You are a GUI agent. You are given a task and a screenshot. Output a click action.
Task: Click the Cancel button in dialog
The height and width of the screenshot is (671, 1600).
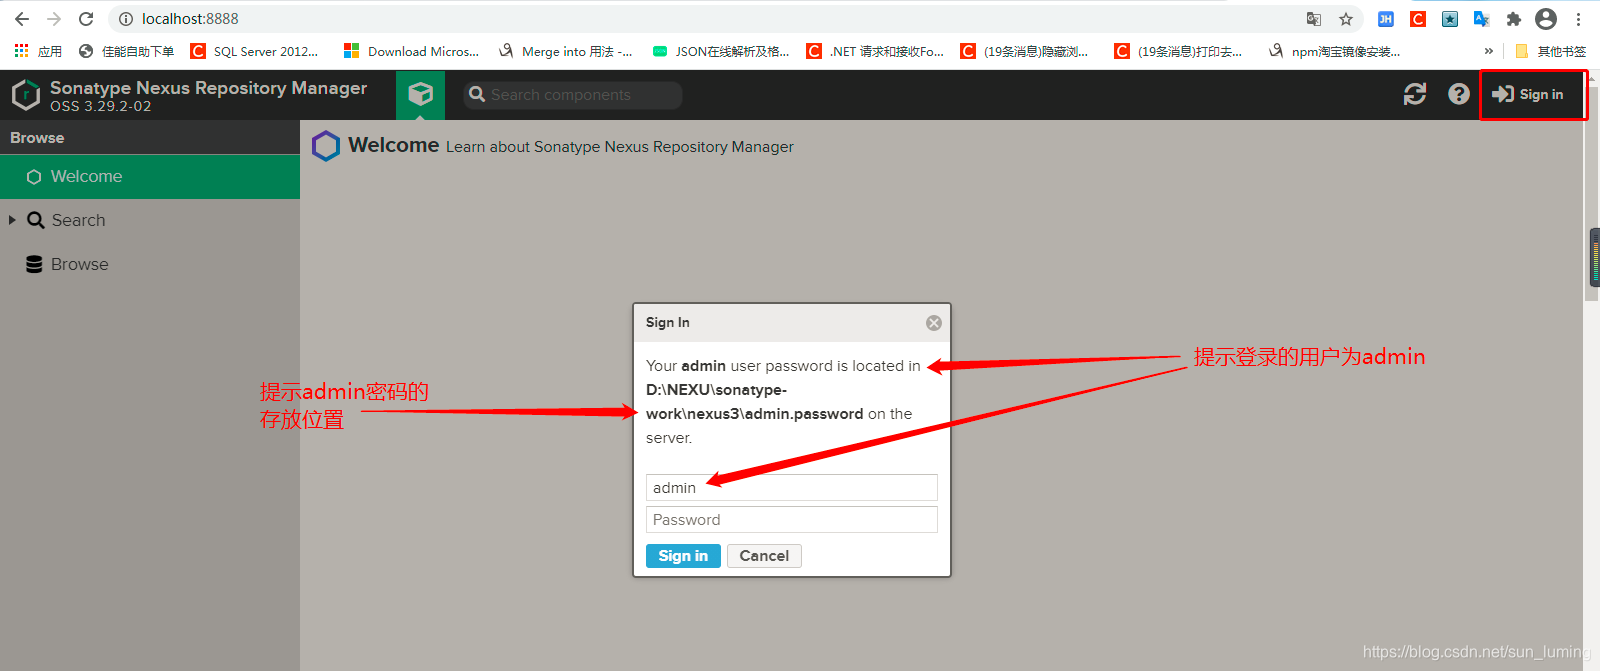click(x=764, y=556)
